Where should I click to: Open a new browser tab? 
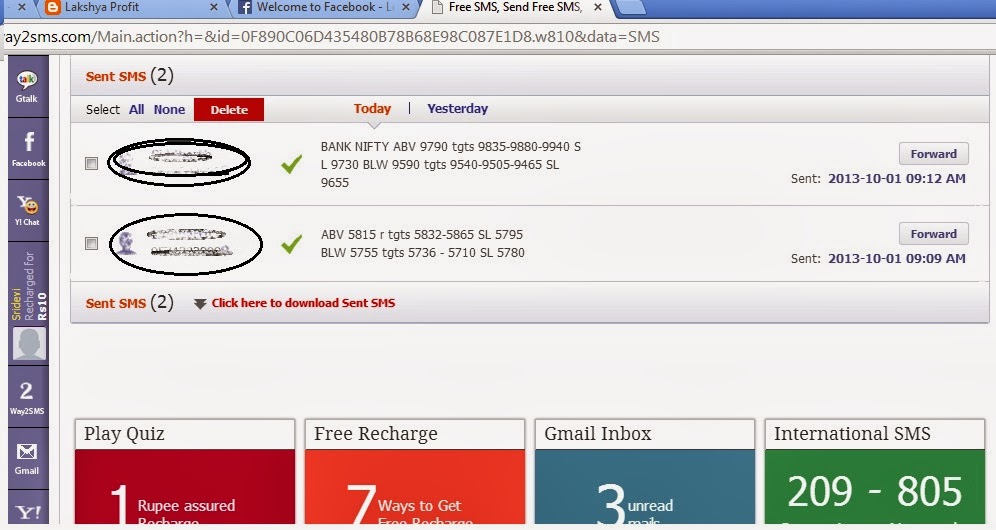[631, 8]
